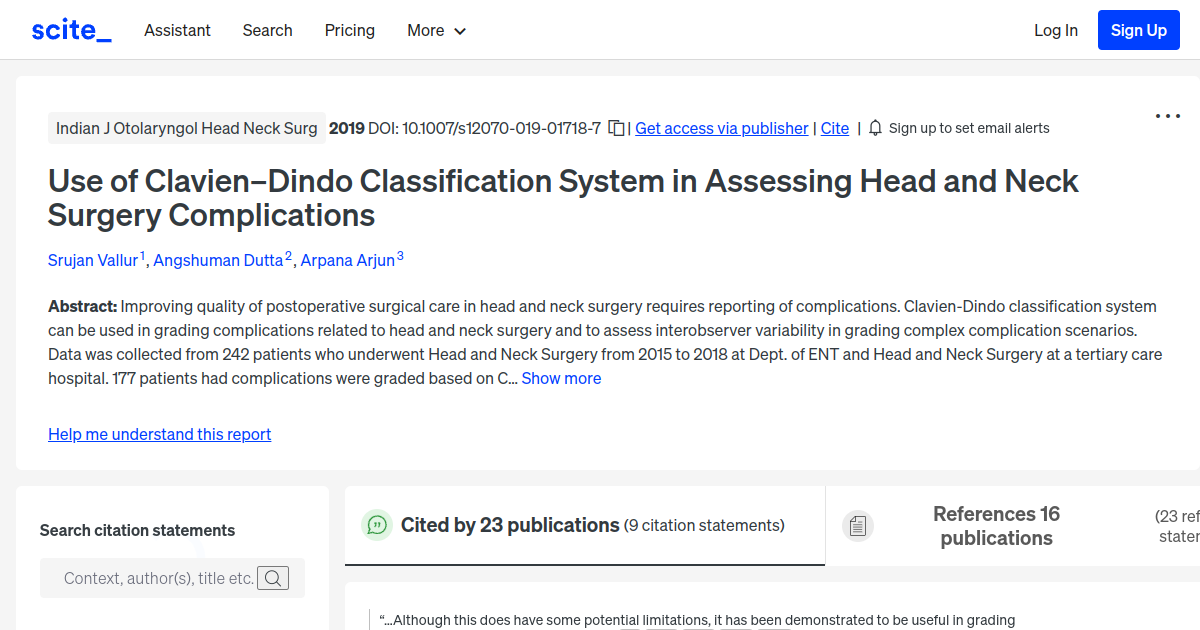Copy the DOI using the clipboard icon
This screenshot has width=1200, height=630.
616,128
